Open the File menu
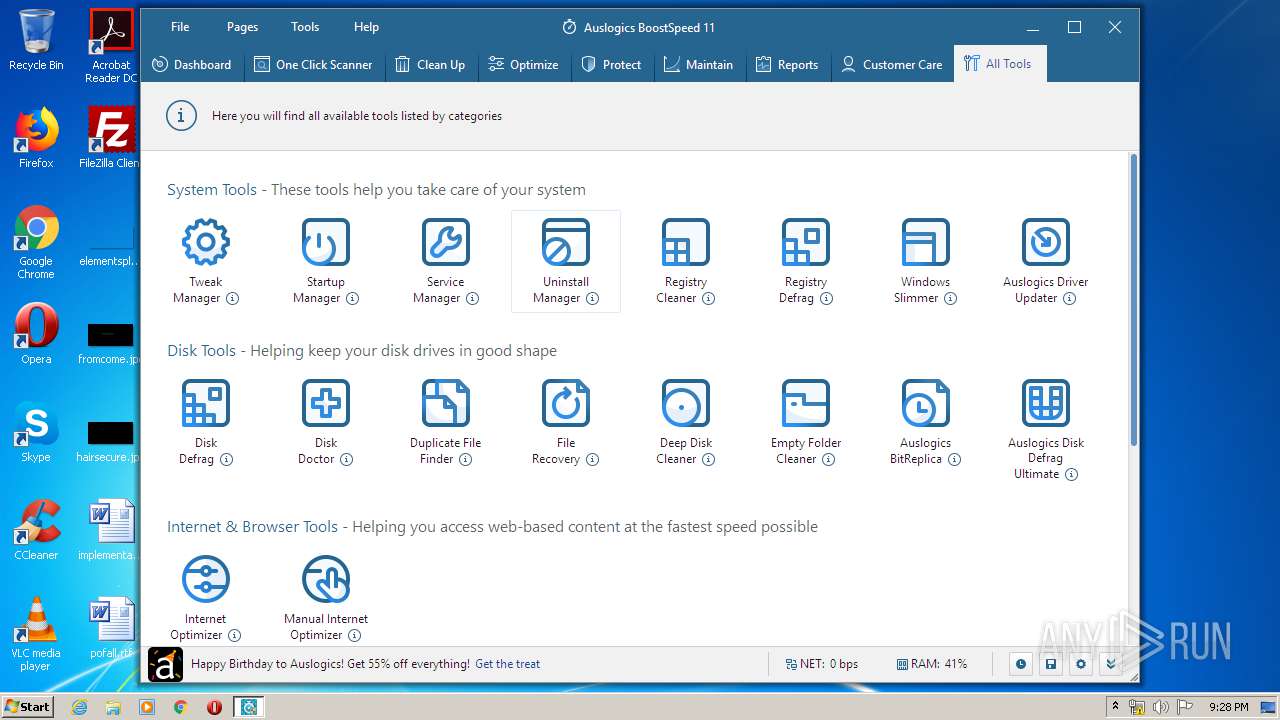1280x720 pixels. [x=180, y=27]
